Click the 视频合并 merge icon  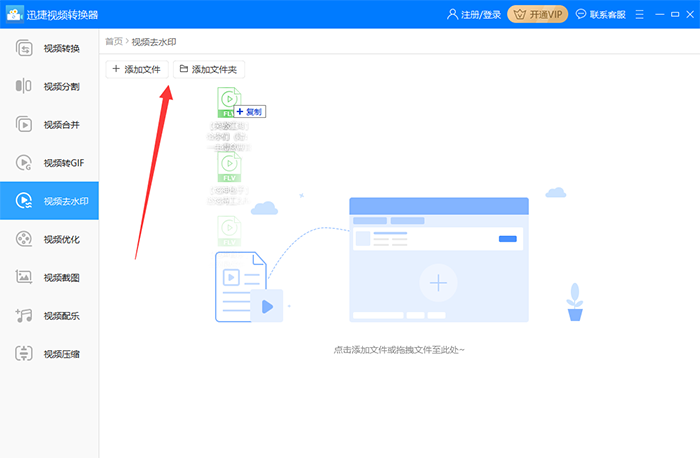[x=24, y=125]
